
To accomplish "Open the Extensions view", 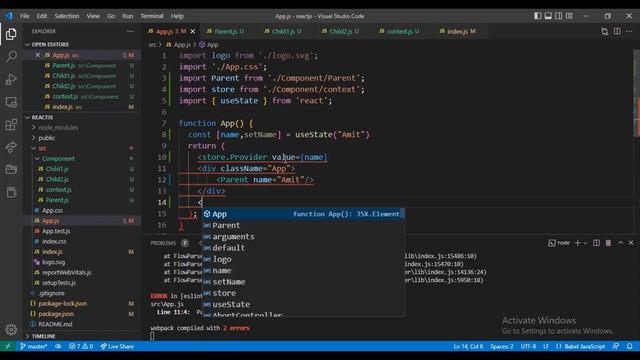I will point(11,124).
